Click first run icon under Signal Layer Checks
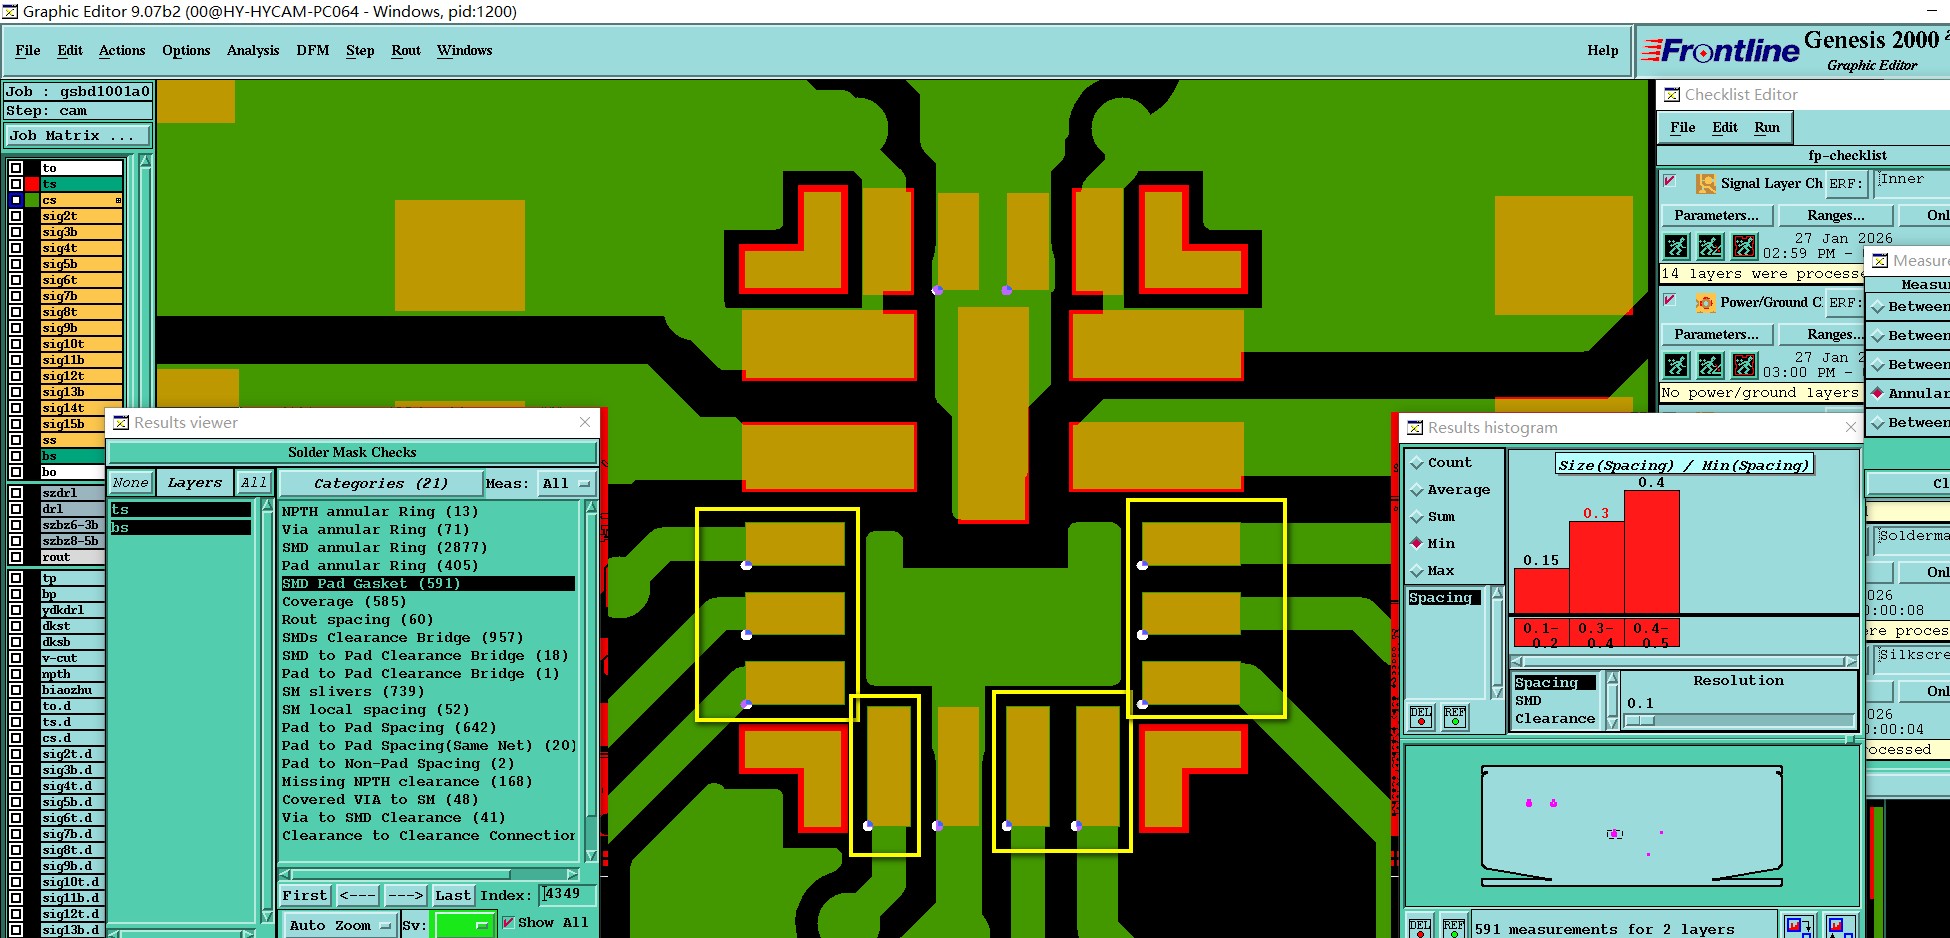The width and height of the screenshot is (1950, 938). pos(1677,246)
